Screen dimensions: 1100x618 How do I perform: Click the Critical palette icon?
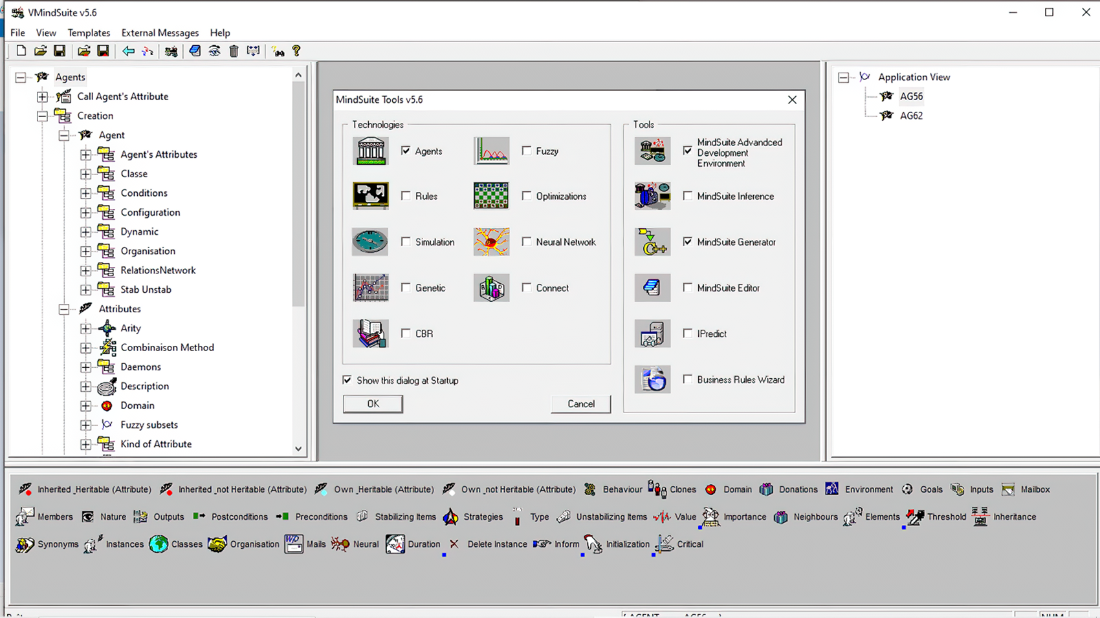(x=664, y=544)
